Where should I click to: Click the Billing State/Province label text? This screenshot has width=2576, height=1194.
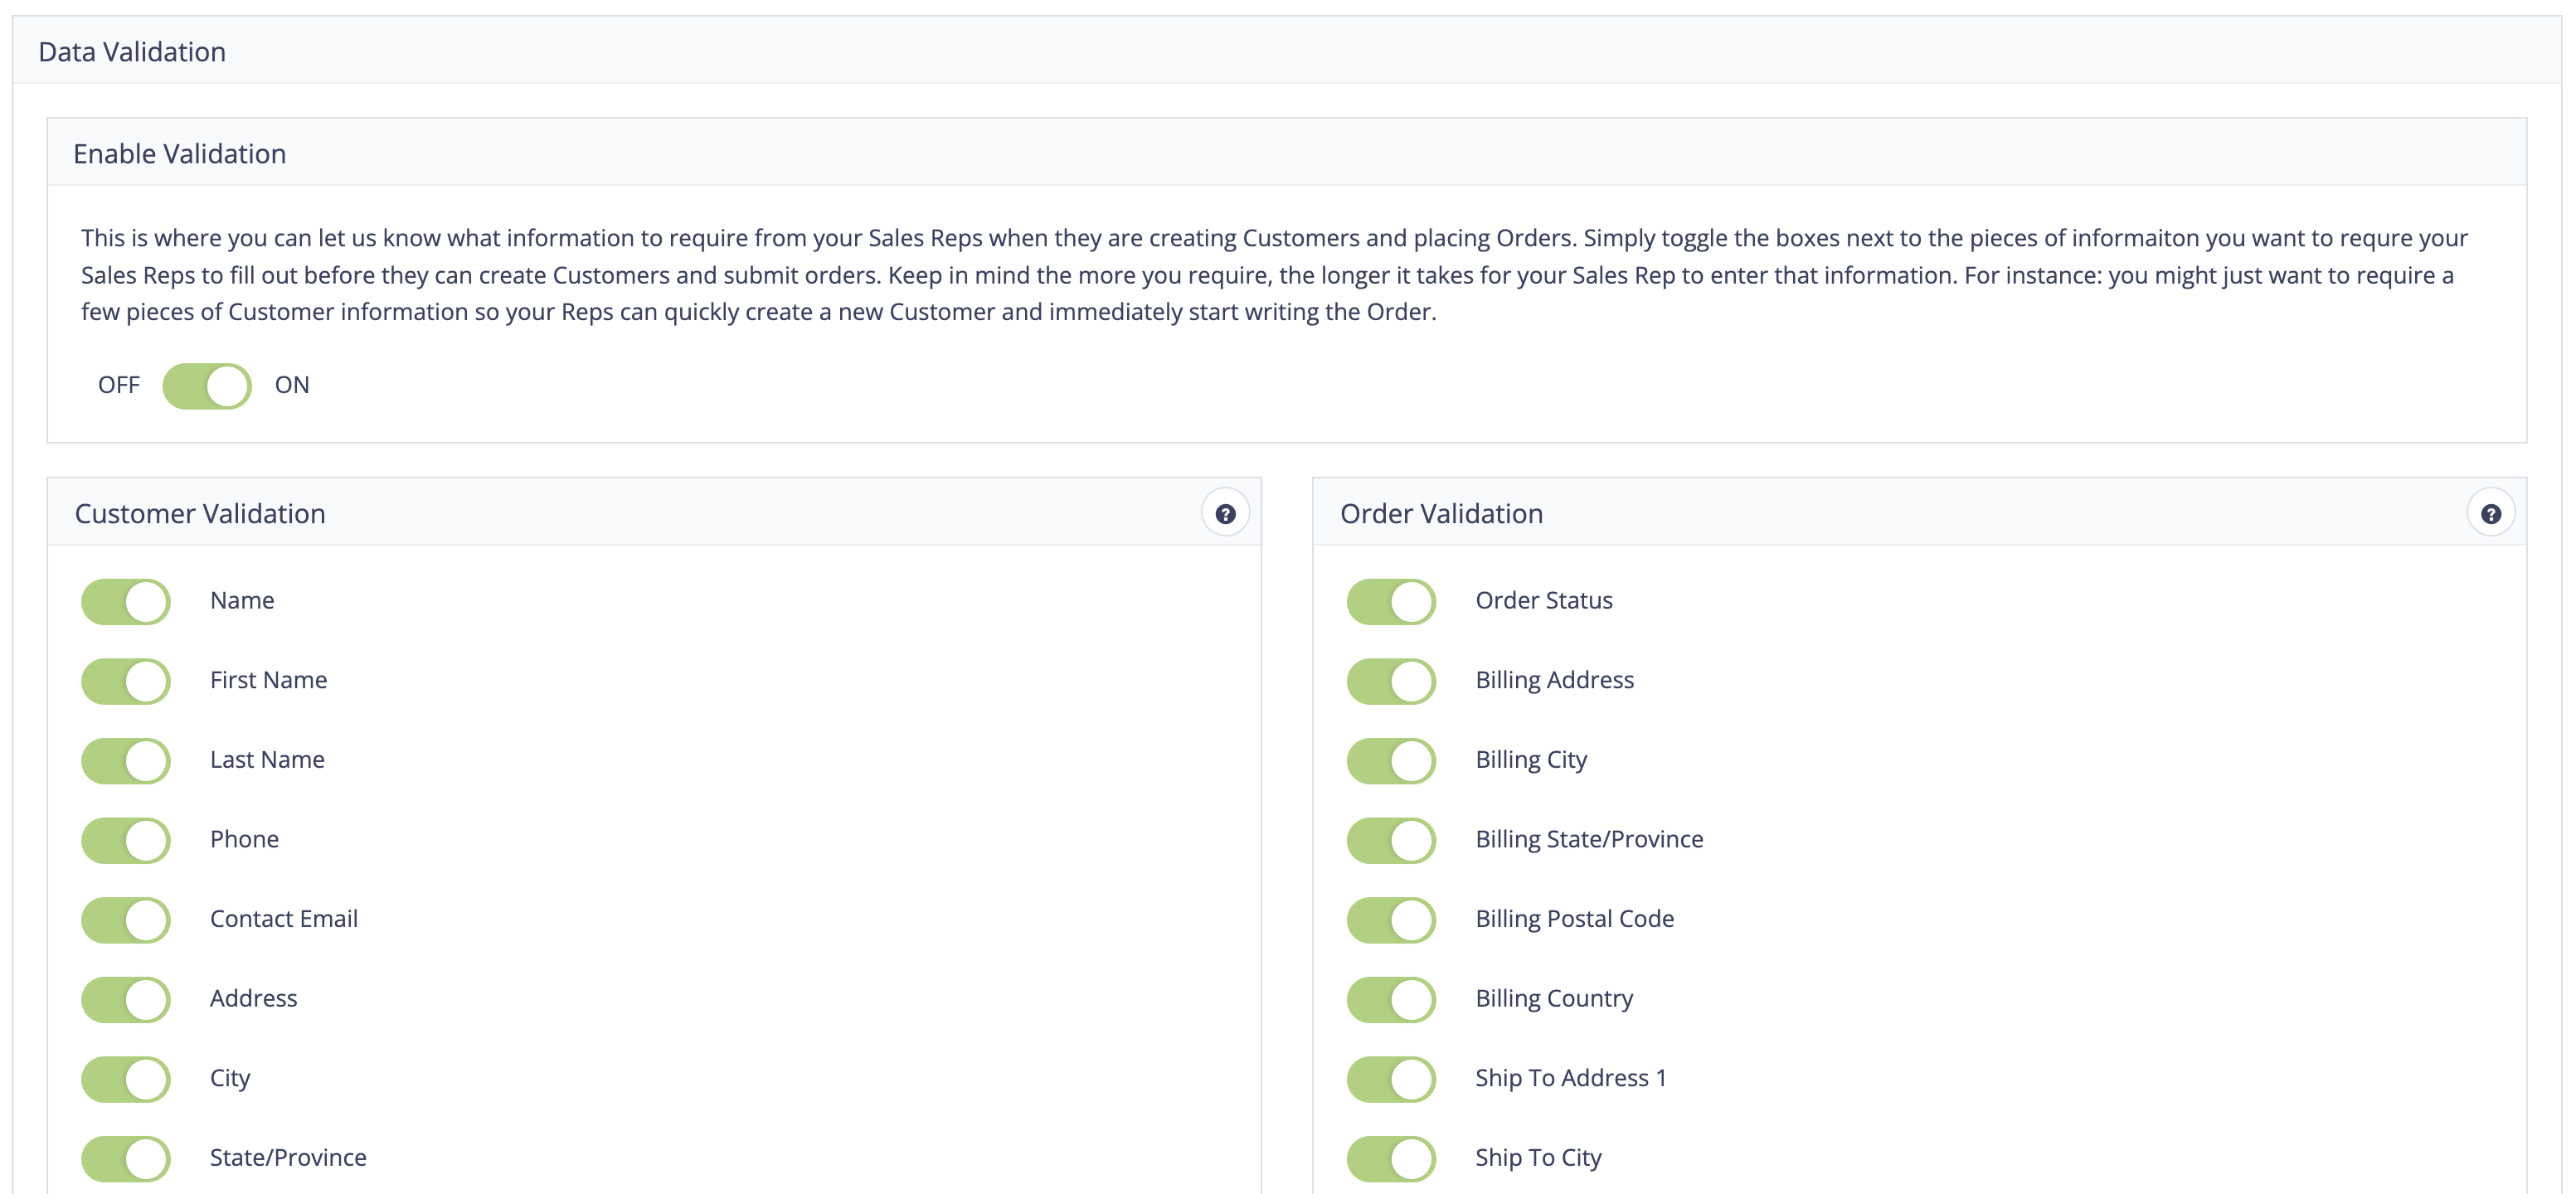(x=1589, y=839)
